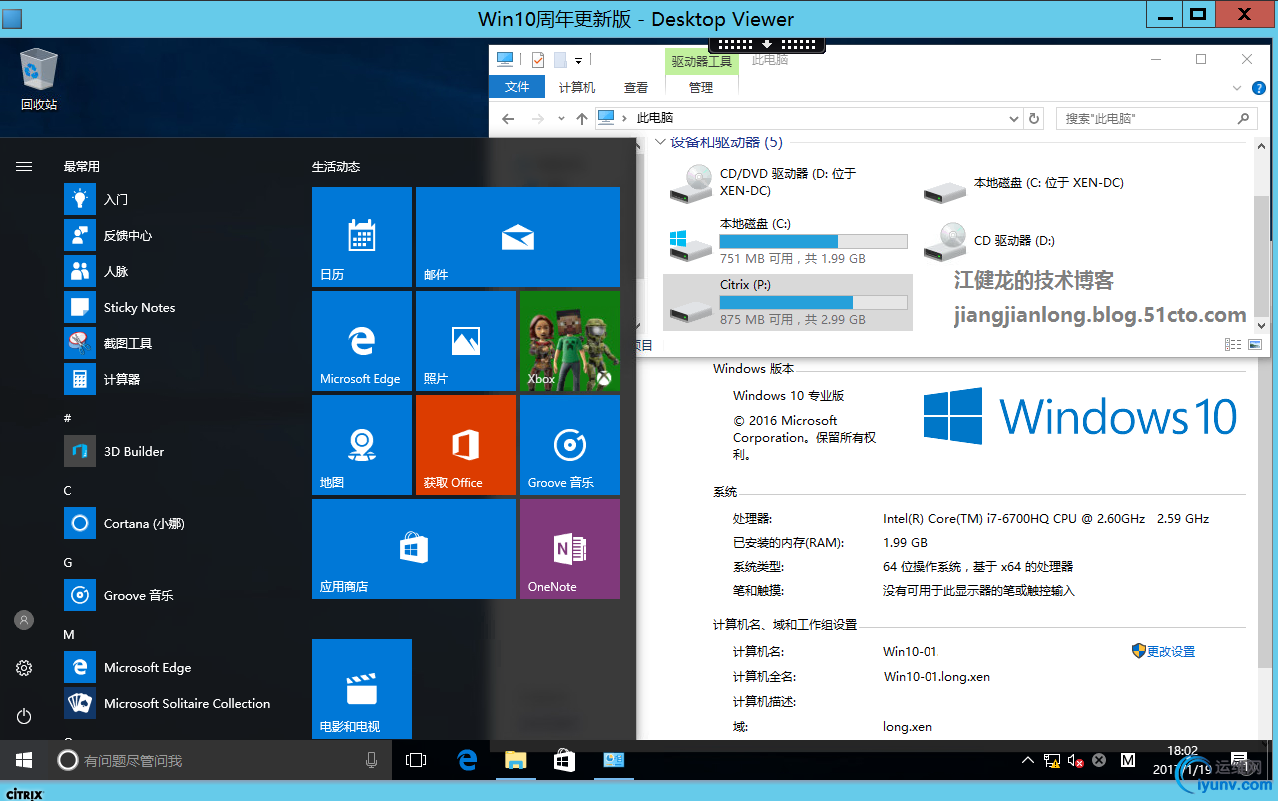1278x801 pixels.
Task: Open the 管理 (Manage) ribbon tab
Action: tap(701, 87)
